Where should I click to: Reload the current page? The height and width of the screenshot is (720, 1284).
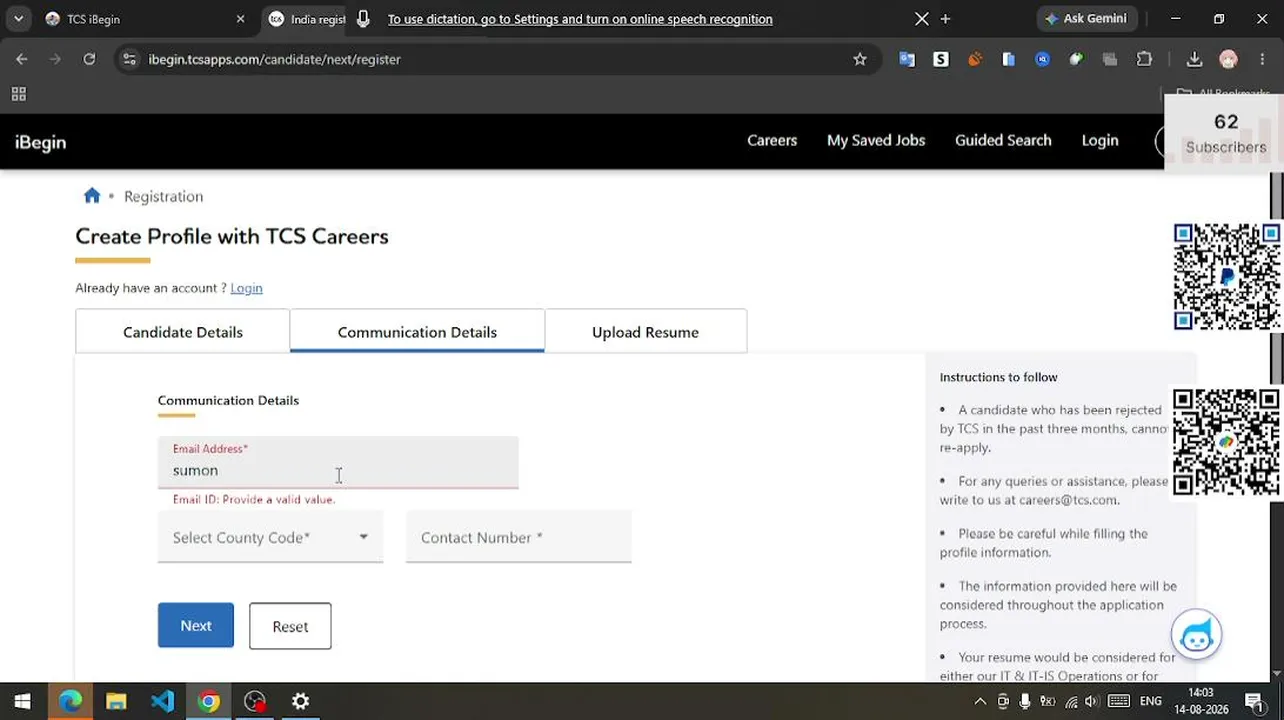point(89,59)
